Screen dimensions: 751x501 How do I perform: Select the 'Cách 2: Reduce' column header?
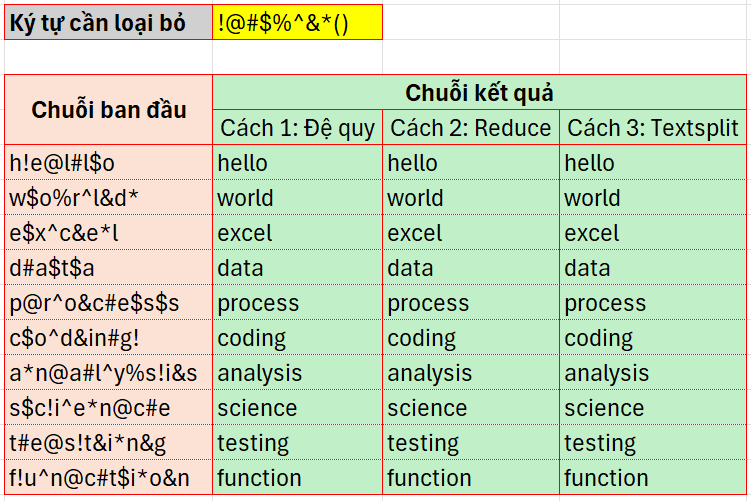point(470,128)
